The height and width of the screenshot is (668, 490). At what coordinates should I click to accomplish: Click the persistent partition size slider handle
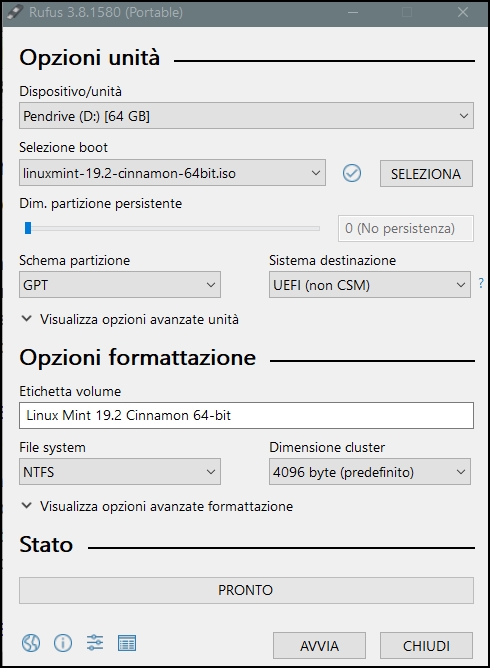[x=28, y=228]
